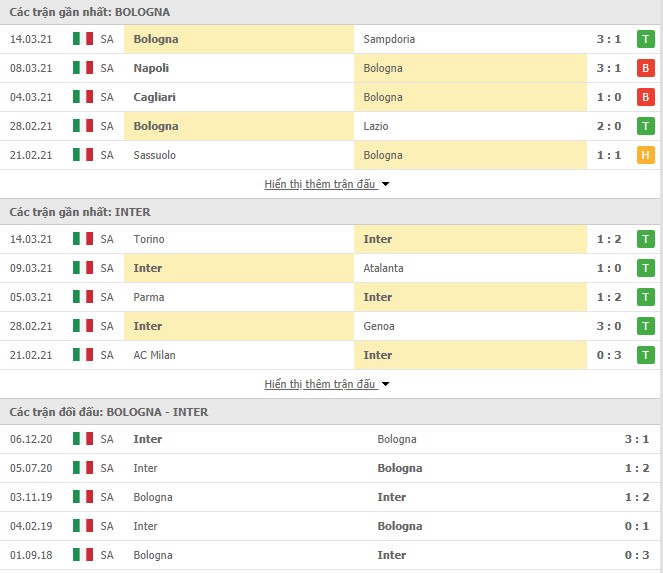Click the green T badge for Bologna vs Sampdoria
This screenshot has height=573, width=663.
click(645, 39)
